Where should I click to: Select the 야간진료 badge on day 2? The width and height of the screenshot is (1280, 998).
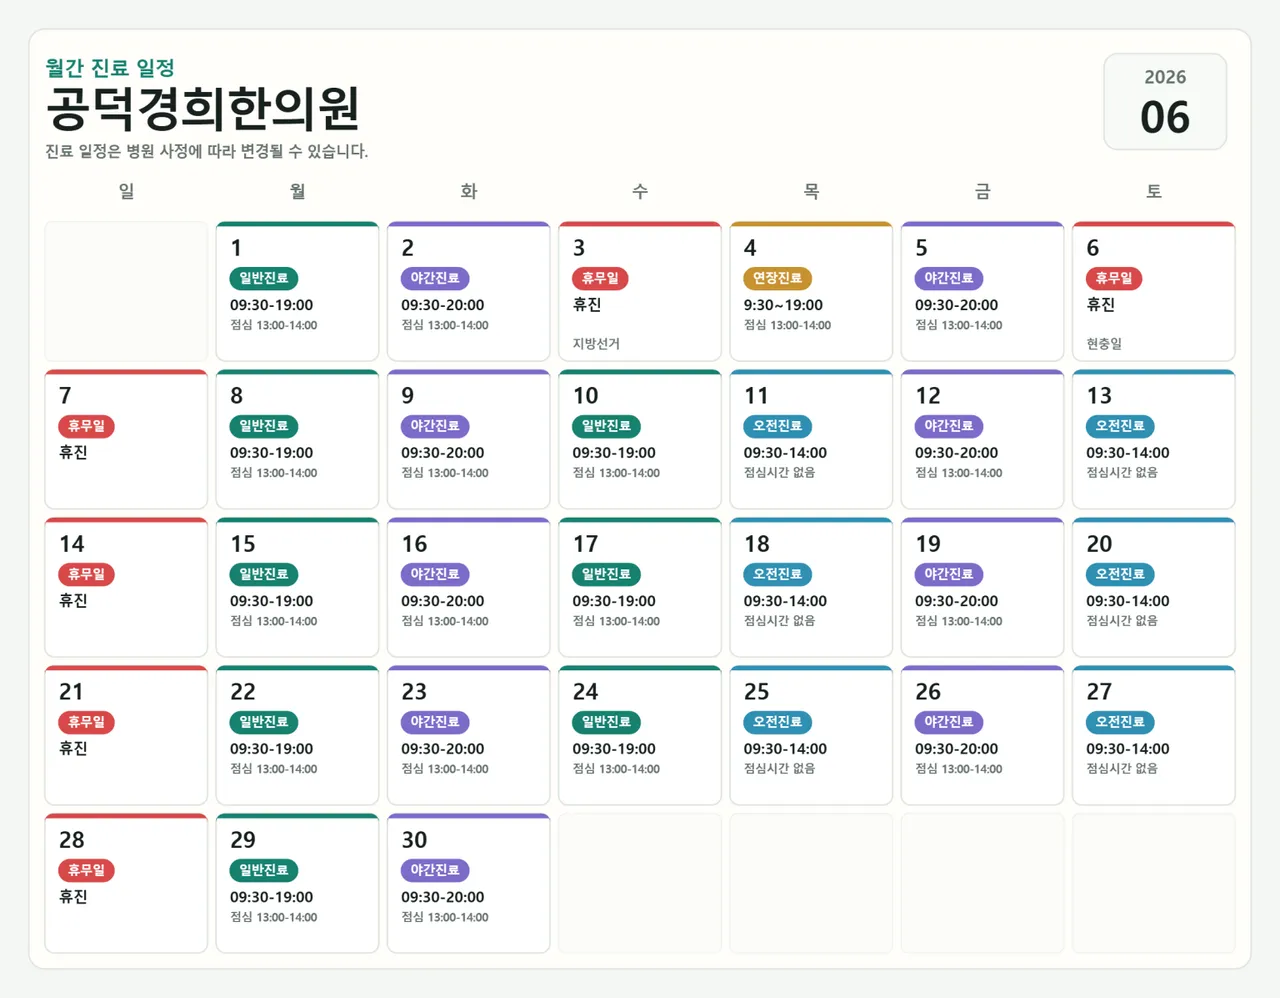[435, 278]
